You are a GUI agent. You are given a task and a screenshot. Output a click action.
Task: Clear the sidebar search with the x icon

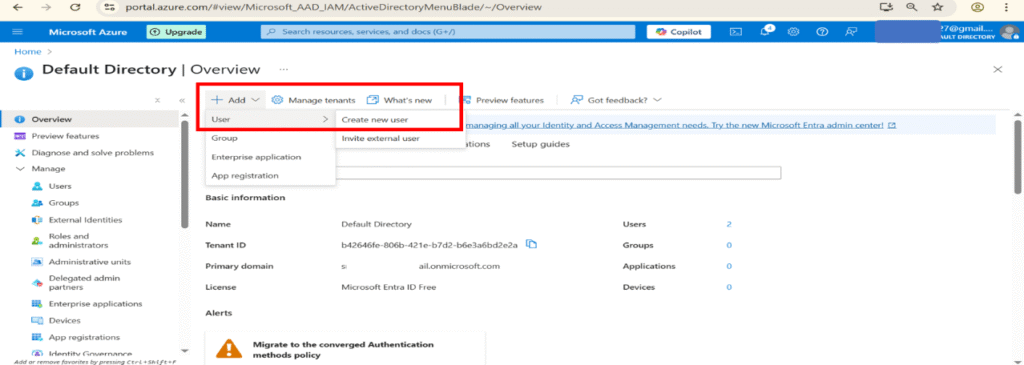pos(157,101)
